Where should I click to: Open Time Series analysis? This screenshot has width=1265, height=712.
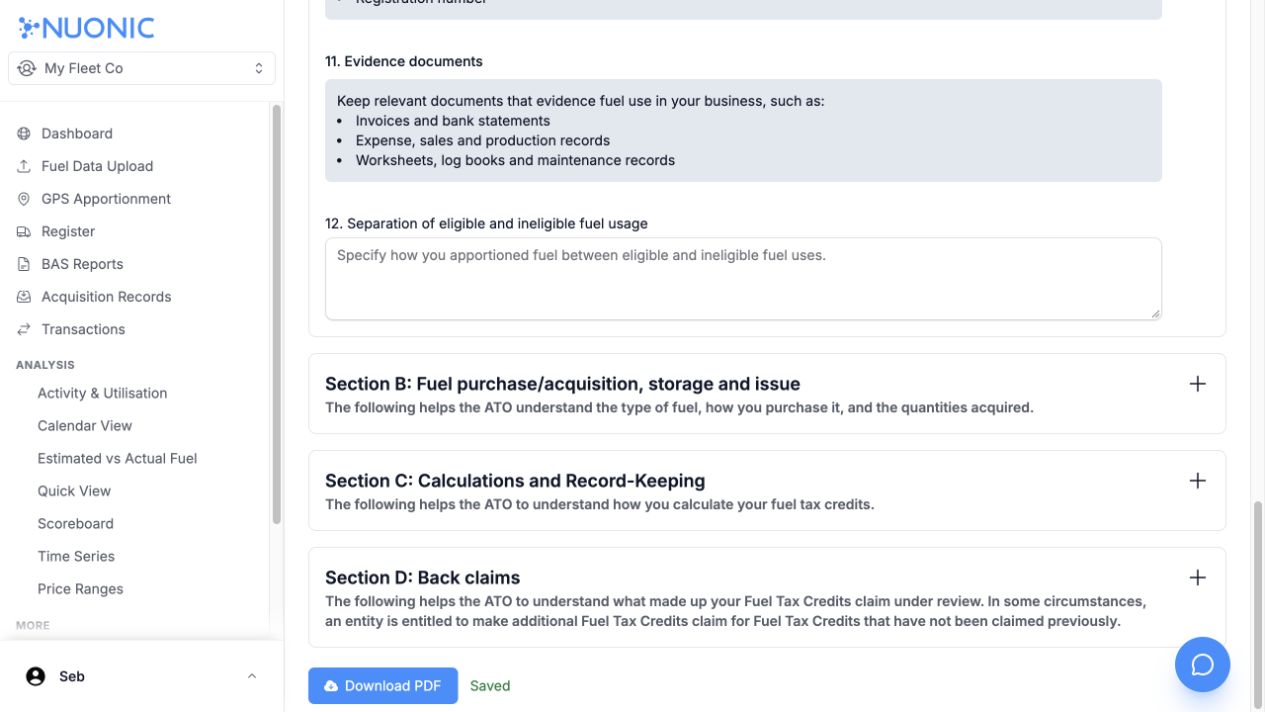click(x=76, y=556)
